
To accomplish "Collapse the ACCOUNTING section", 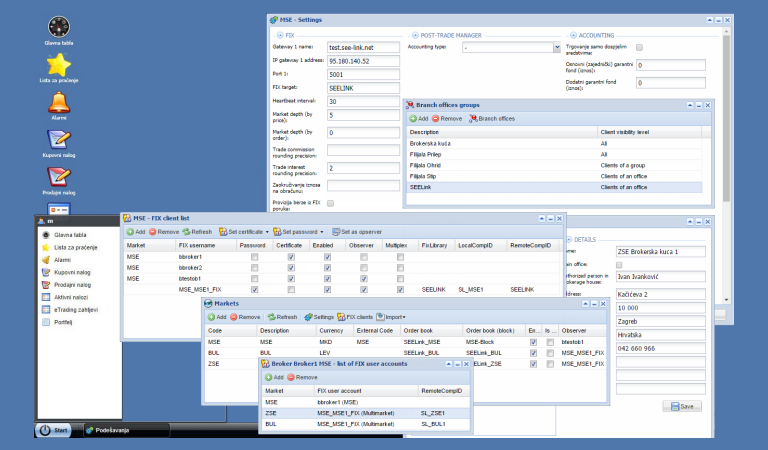I will click(573, 35).
